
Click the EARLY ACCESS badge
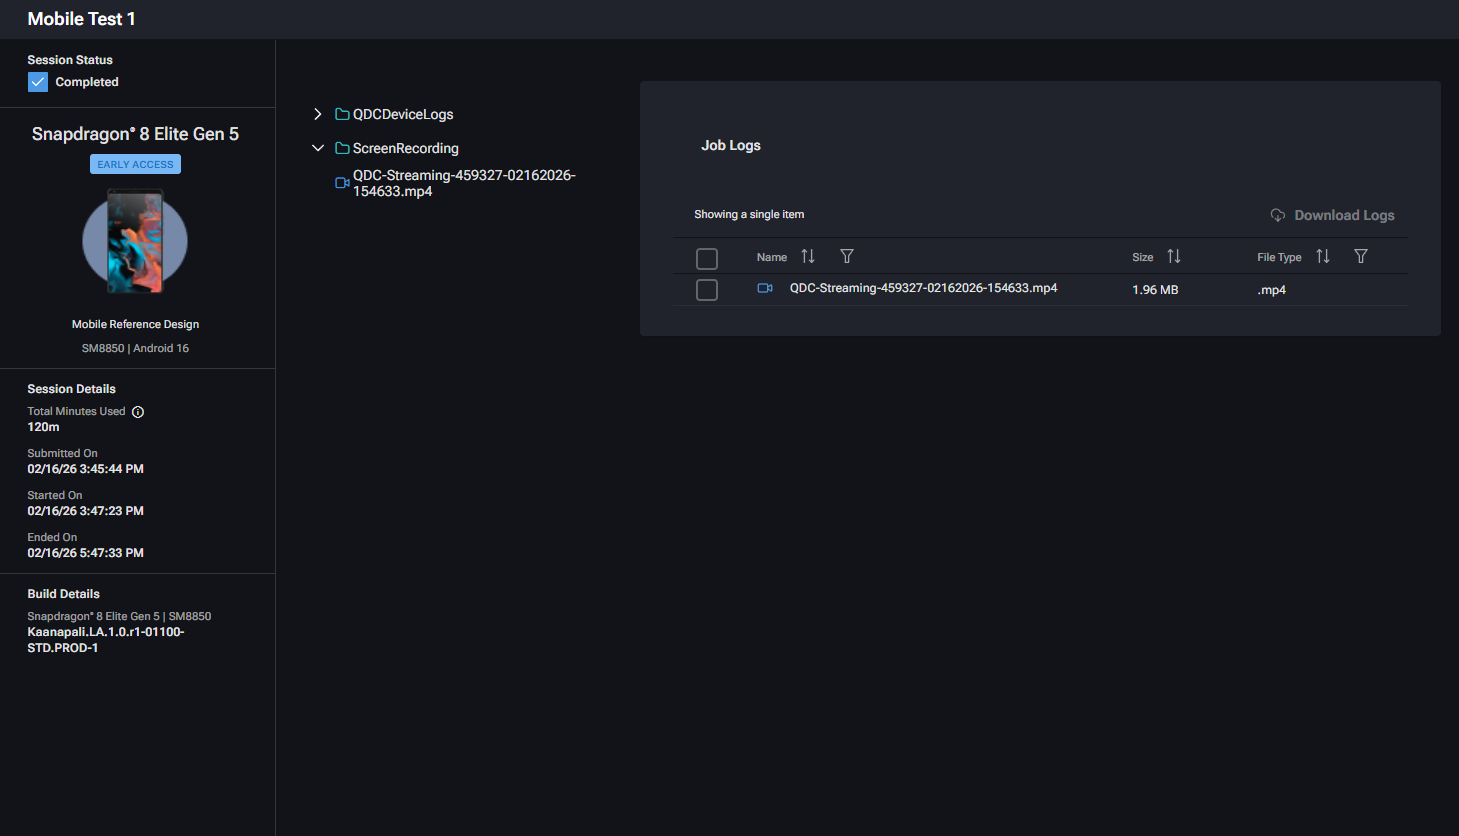[135, 165]
